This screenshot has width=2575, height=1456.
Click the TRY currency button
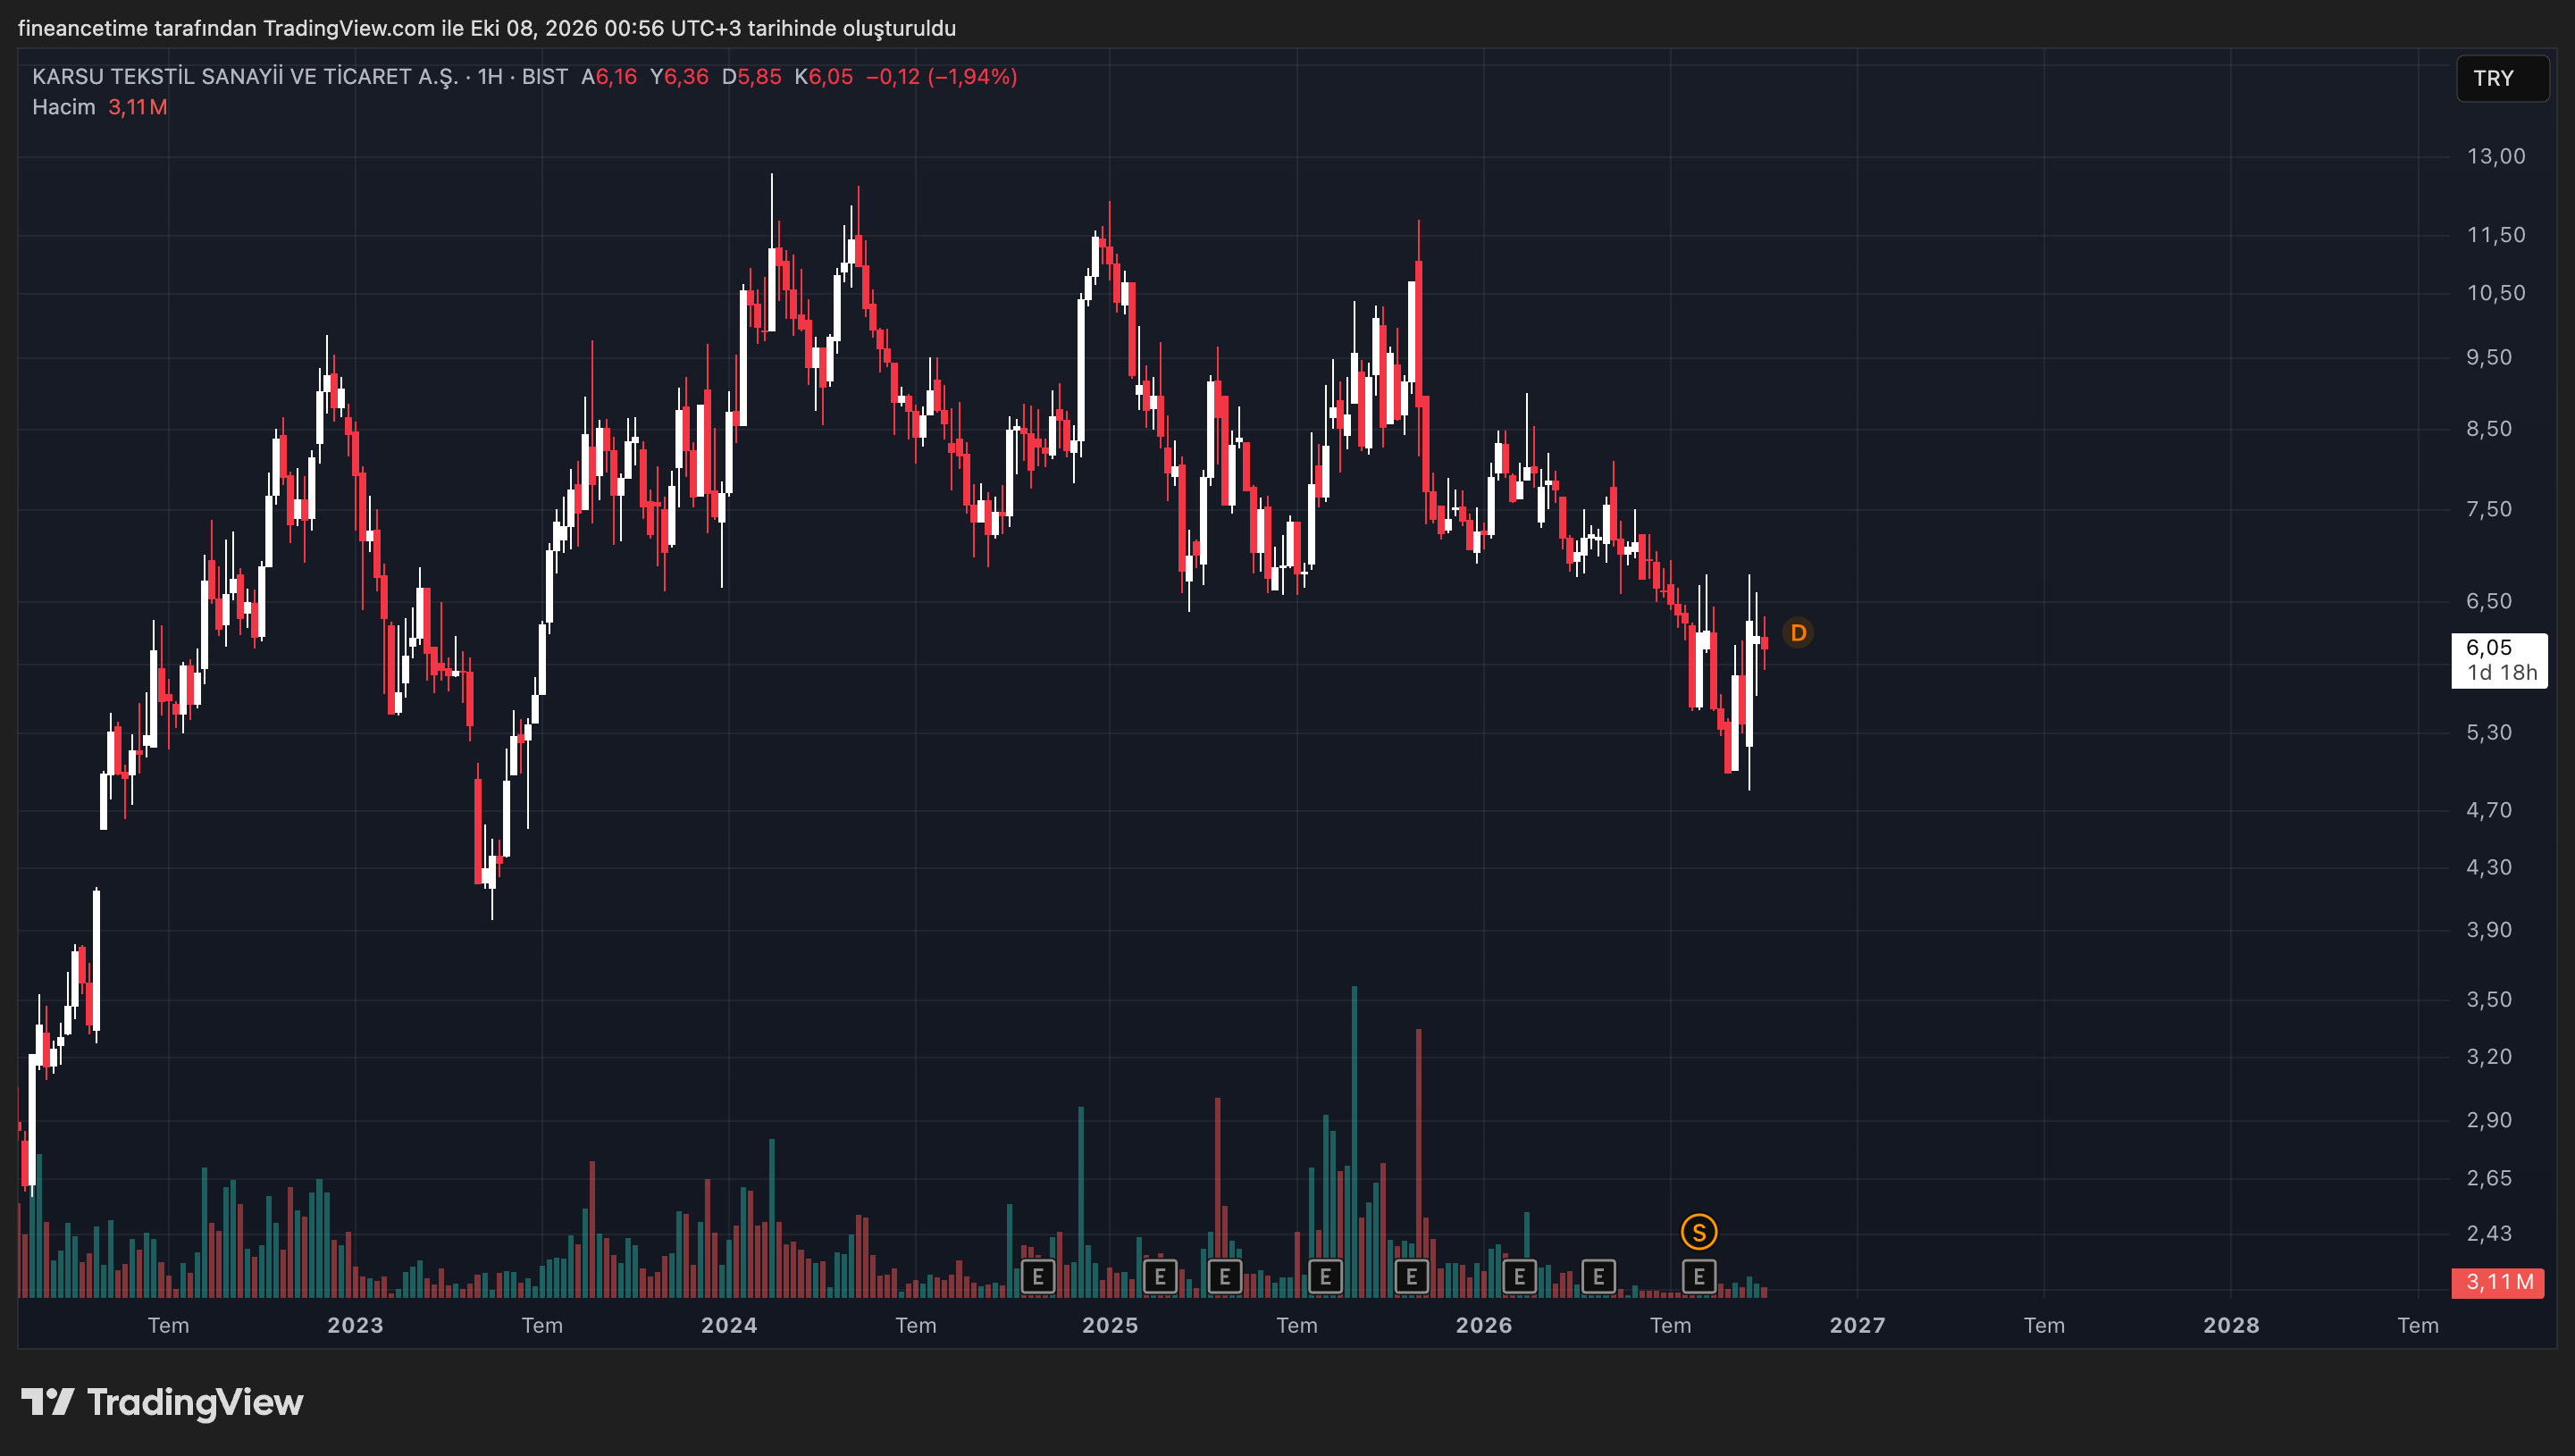(2502, 79)
